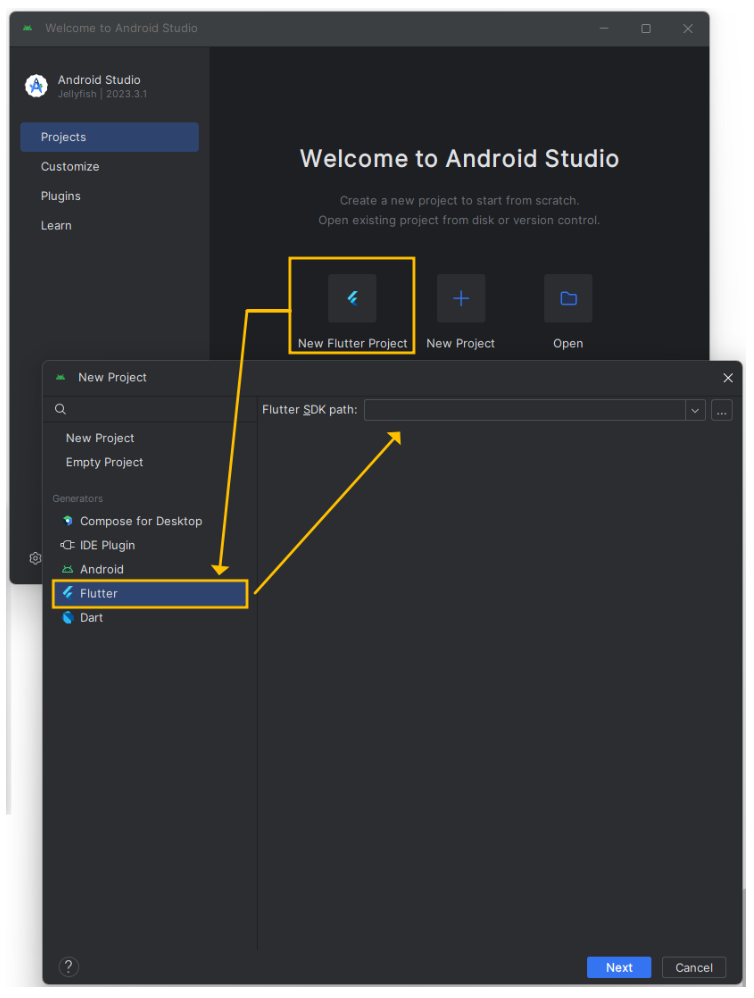This screenshot has height=998, width=754.
Task: Click the Android Studio logo icon
Action: pyautogui.click(x=36, y=85)
